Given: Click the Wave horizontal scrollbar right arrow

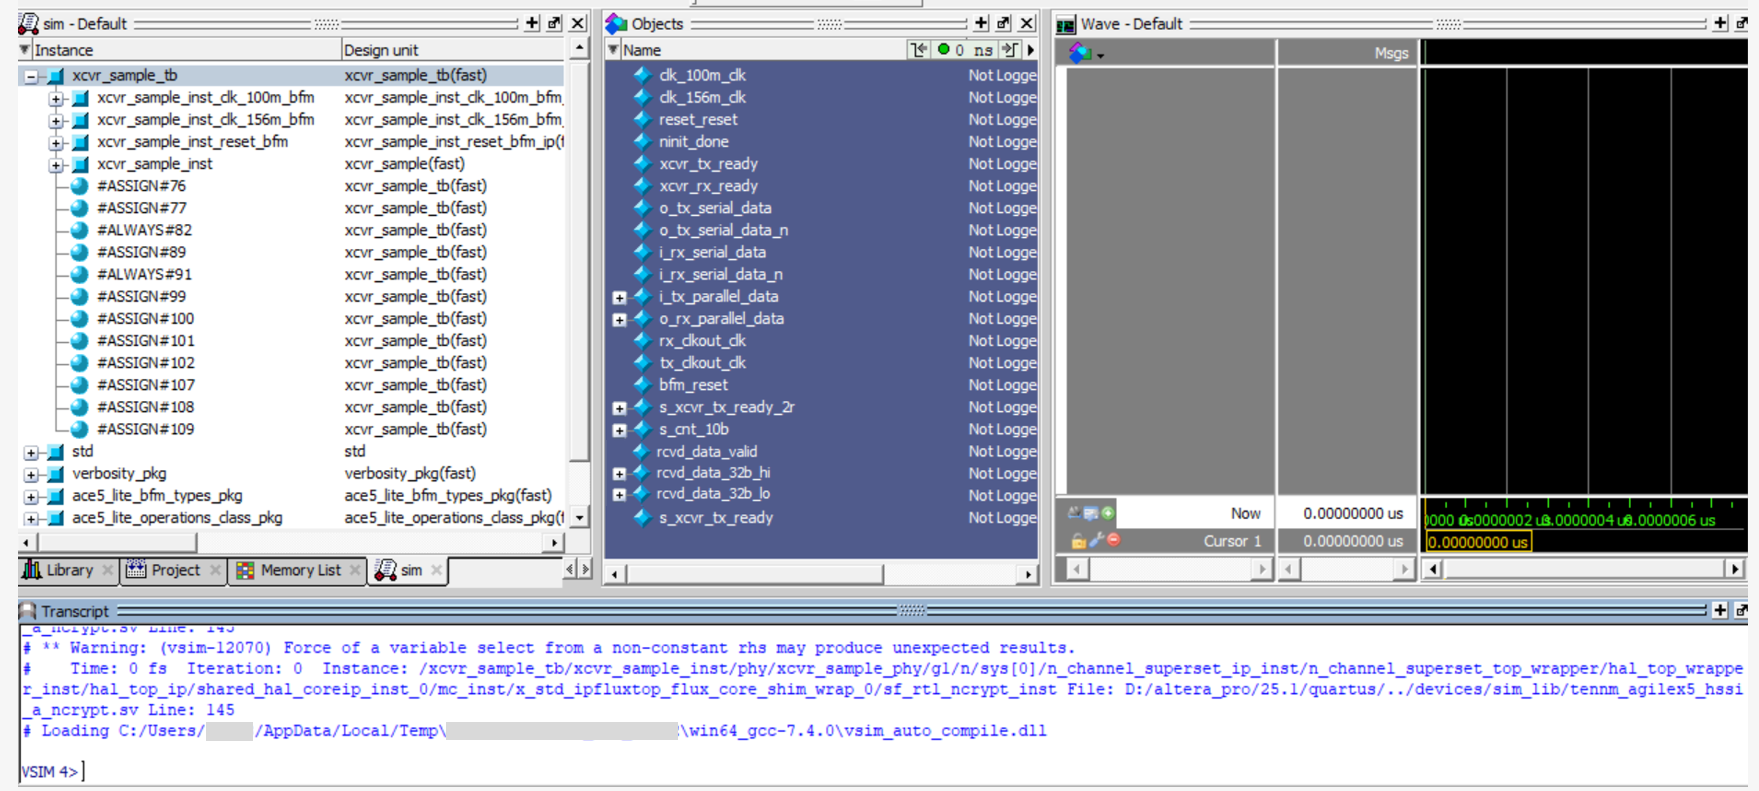Looking at the screenshot, I should click(x=1735, y=569).
